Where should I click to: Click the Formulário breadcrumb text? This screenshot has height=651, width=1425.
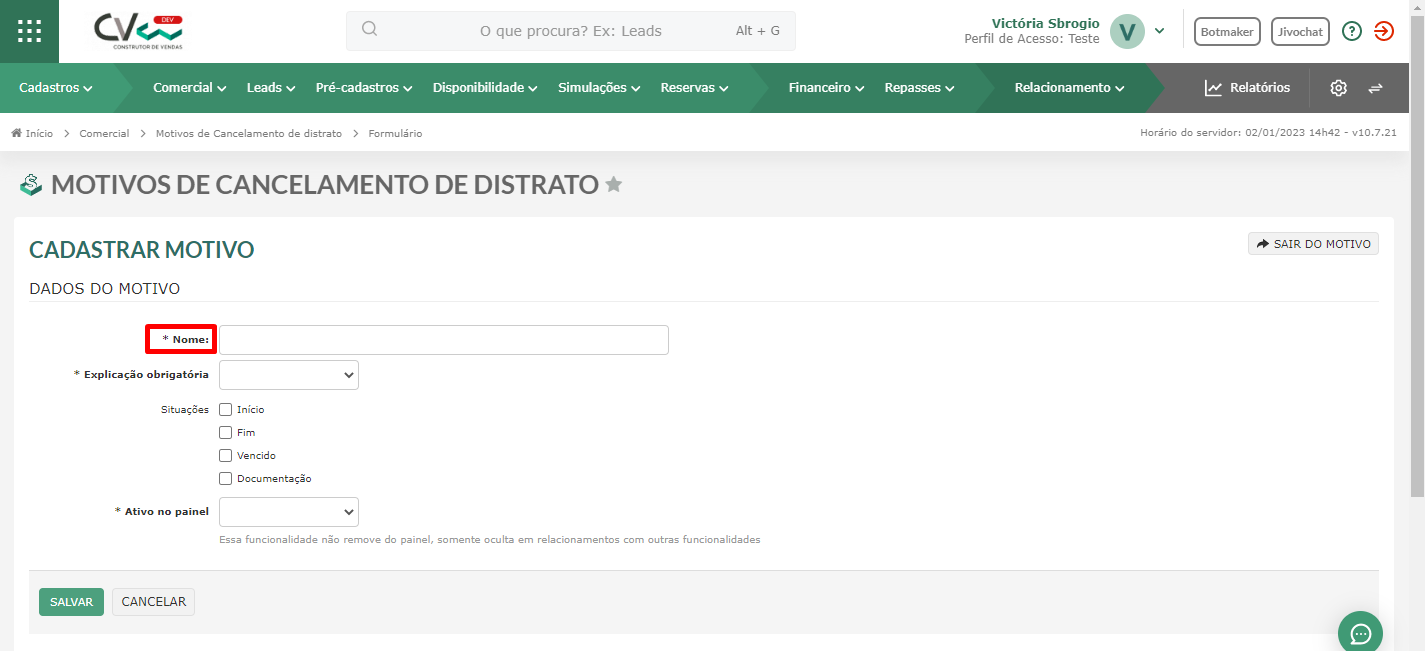coord(395,133)
